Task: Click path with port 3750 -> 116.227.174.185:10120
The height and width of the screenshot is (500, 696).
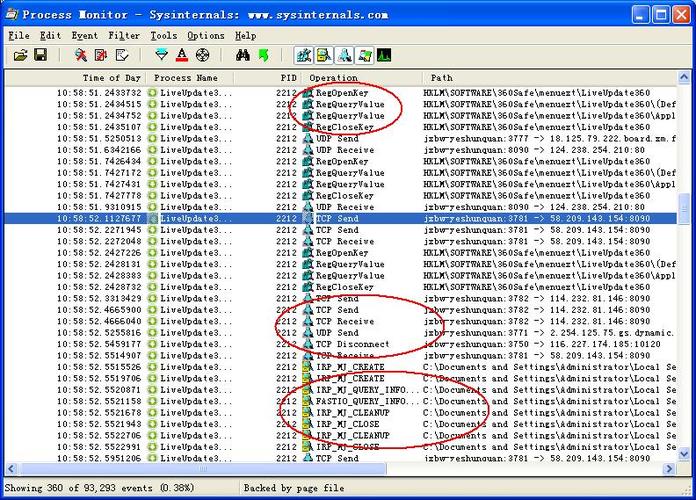Action: [542, 344]
